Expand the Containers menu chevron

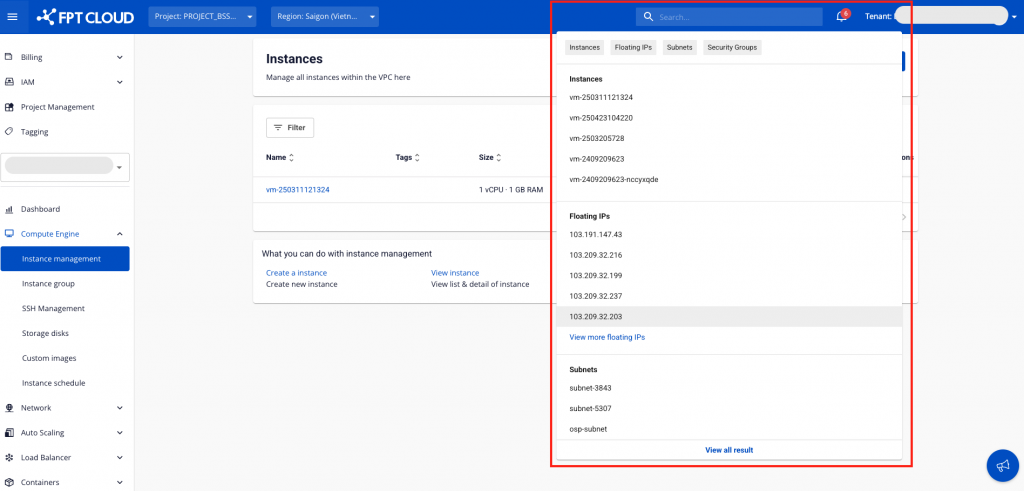click(120, 483)
